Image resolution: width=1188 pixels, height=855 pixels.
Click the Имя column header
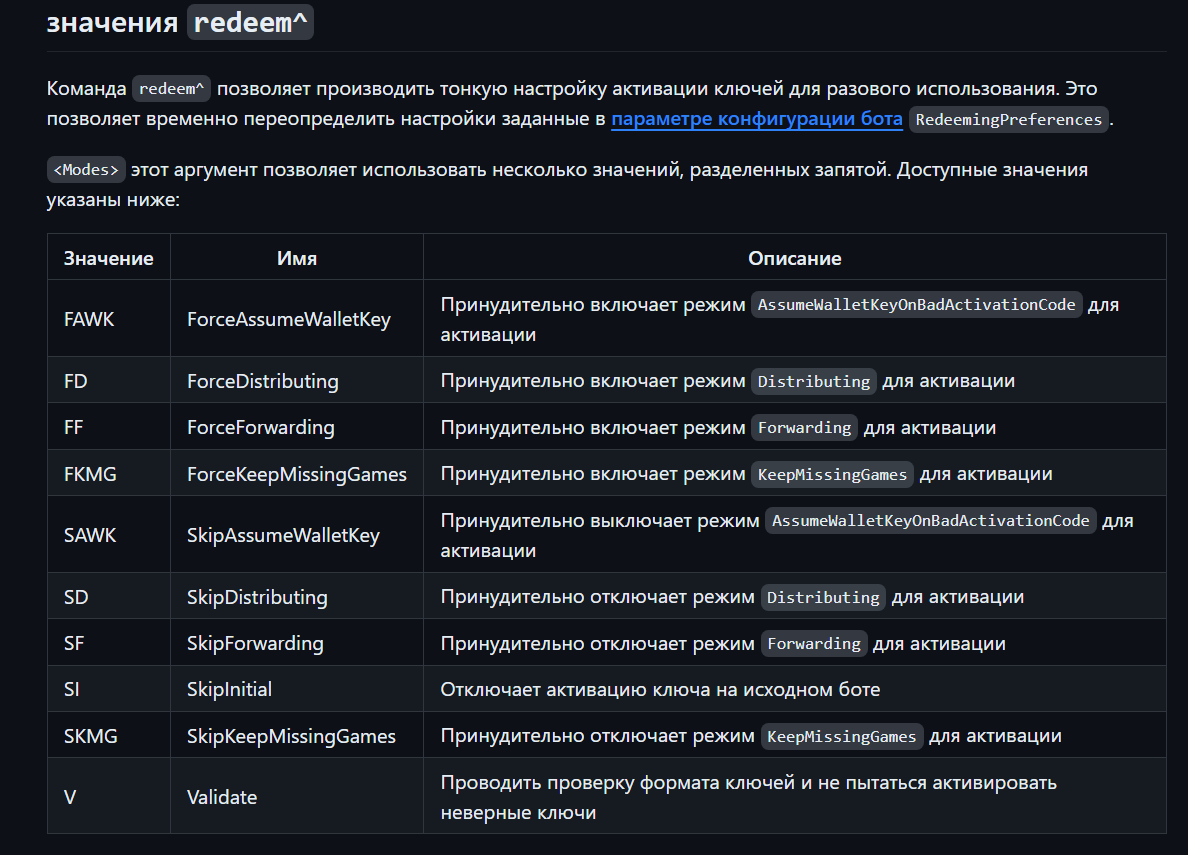296,258
